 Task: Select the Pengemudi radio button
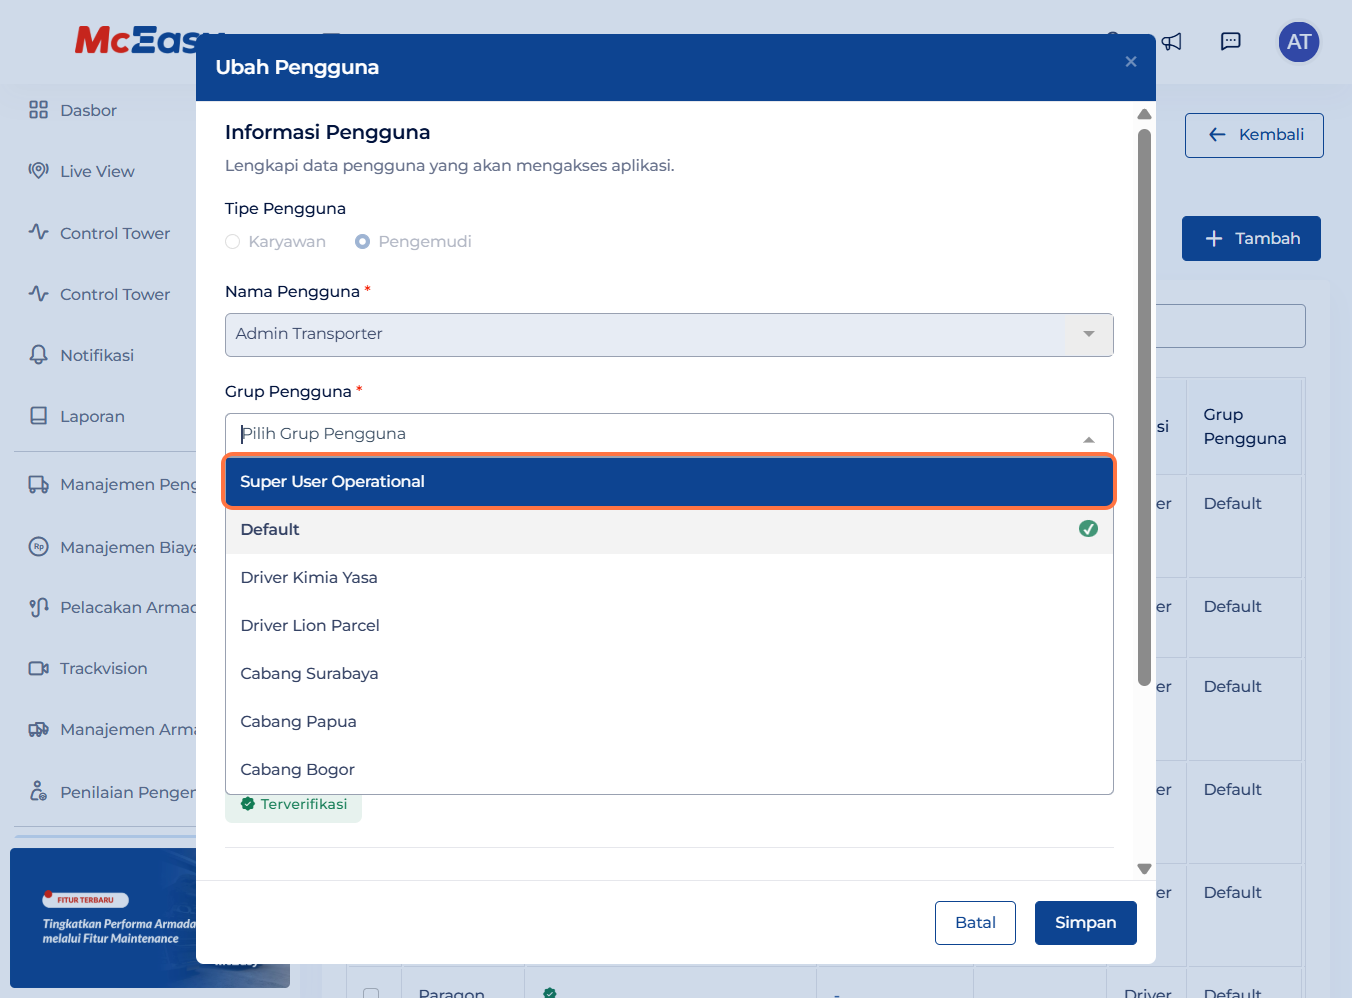pos(363,242)
